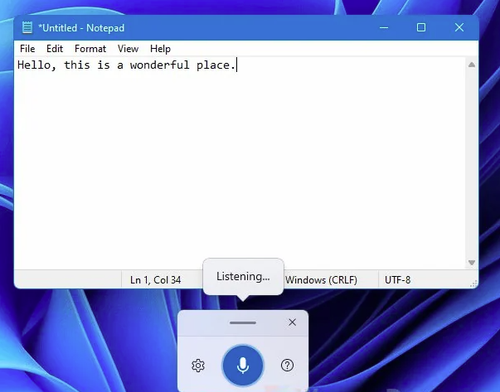
Task: Click the text 'Hello, this is a wonderful place.'
Action: tap(126, 65)
